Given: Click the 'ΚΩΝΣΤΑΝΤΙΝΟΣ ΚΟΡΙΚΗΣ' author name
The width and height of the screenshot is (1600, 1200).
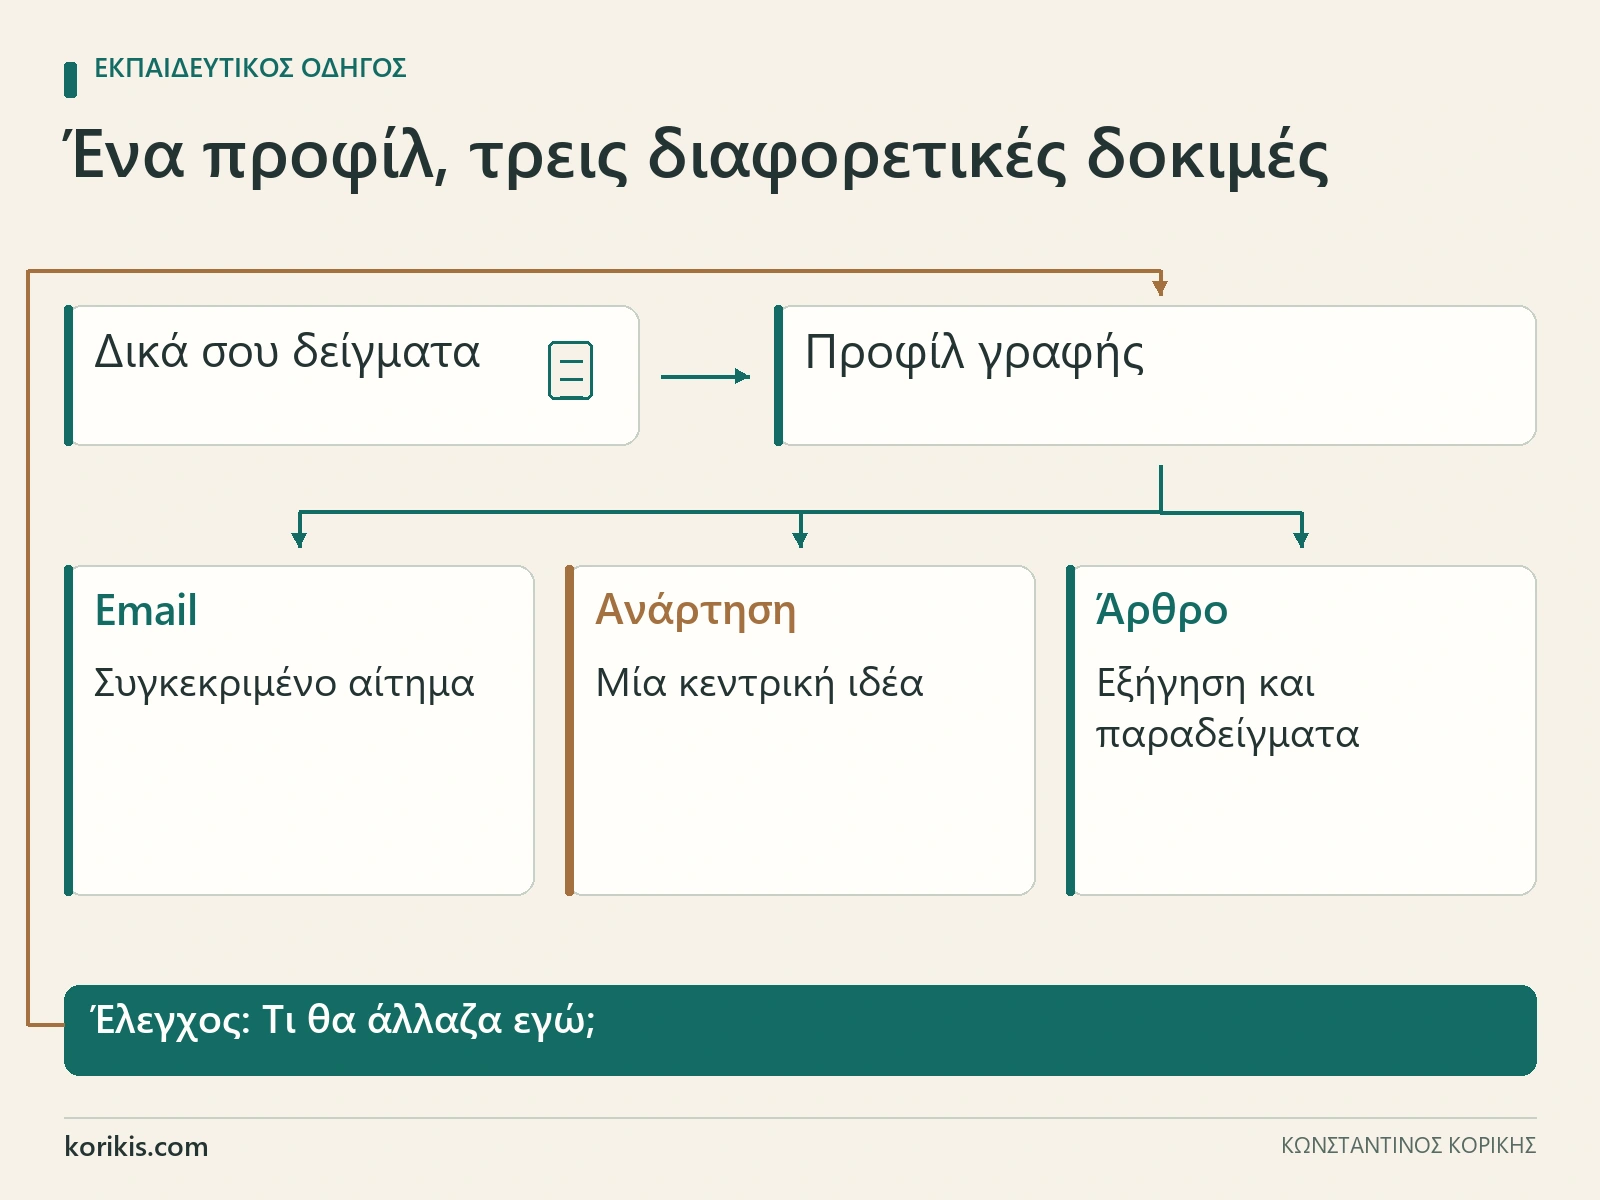Looking at the screenshot, I should point(1408,1146).
